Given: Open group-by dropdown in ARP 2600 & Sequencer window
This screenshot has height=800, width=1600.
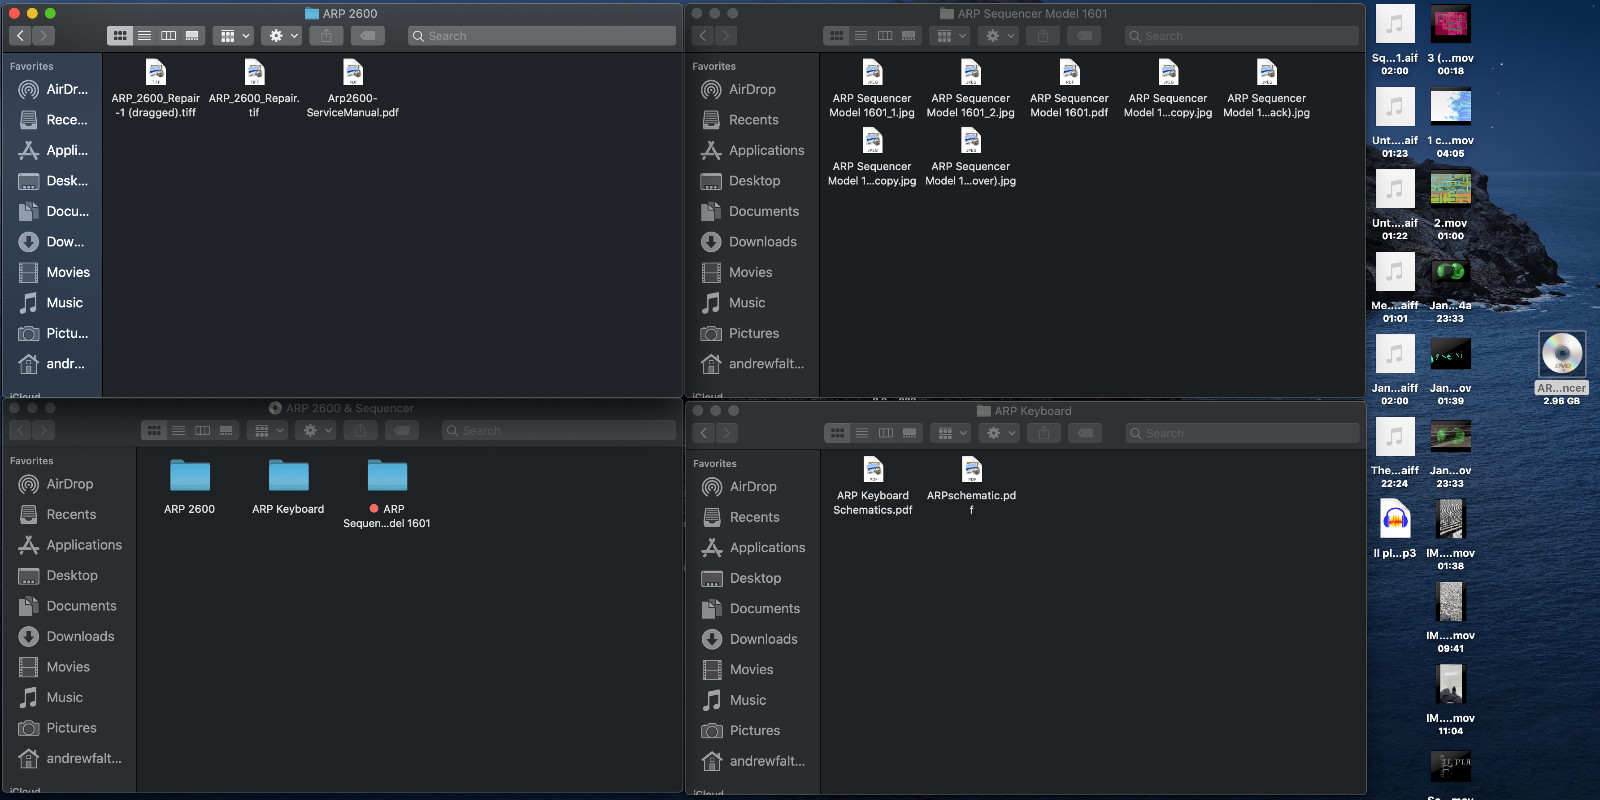Looking at the screenshot, I should pos(267,431).
